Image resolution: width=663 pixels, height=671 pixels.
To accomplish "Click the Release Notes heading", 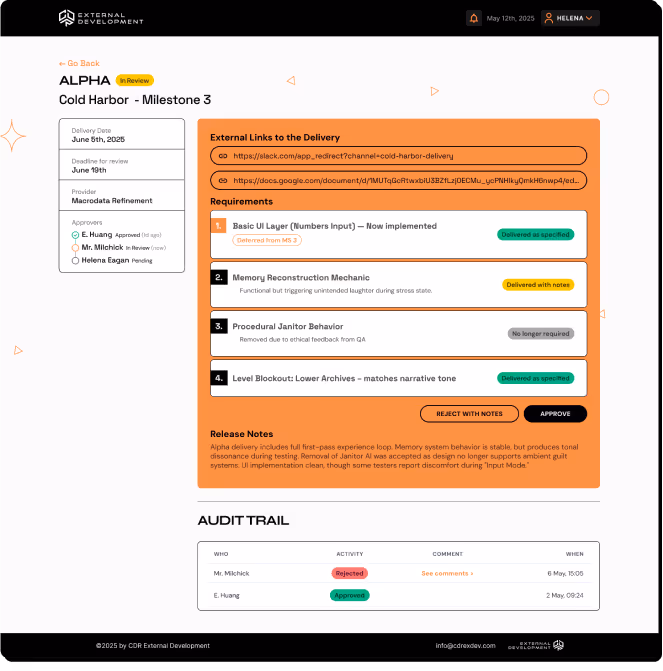I will tap(241, 434).
